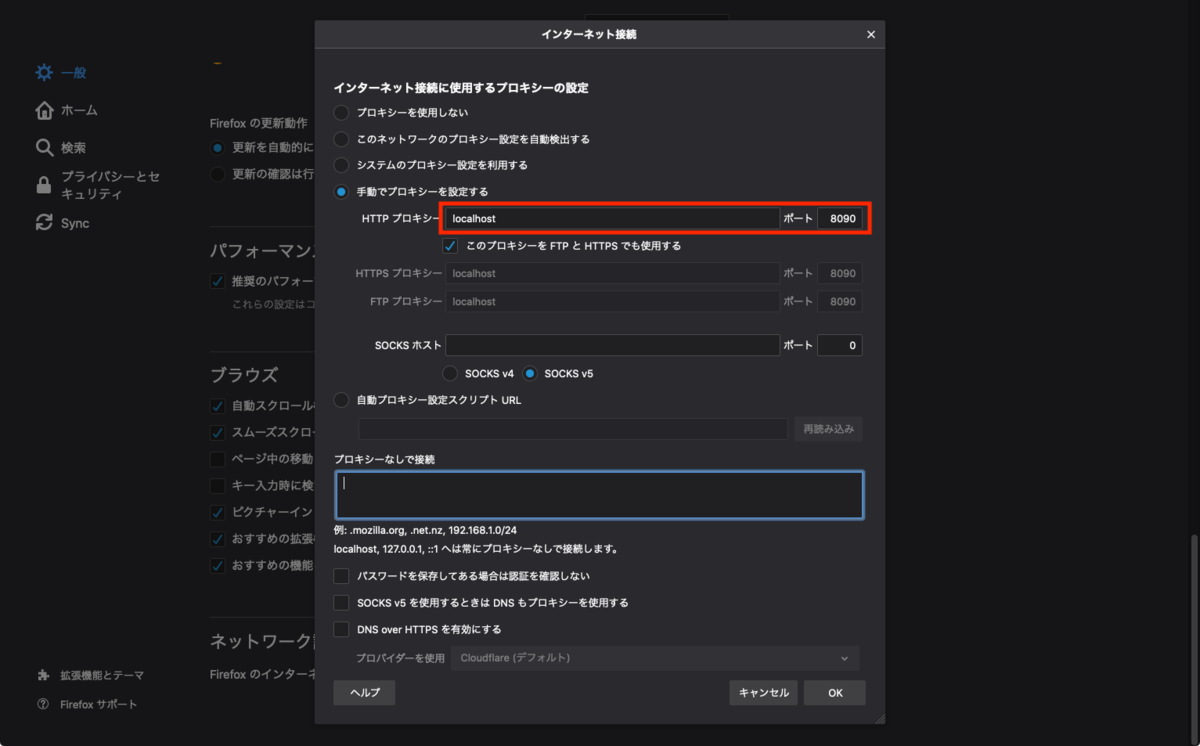Open the 一般 category label in sidebar
The height and width of the screenshot is (746, 1200).
click(x=73, y=73)
